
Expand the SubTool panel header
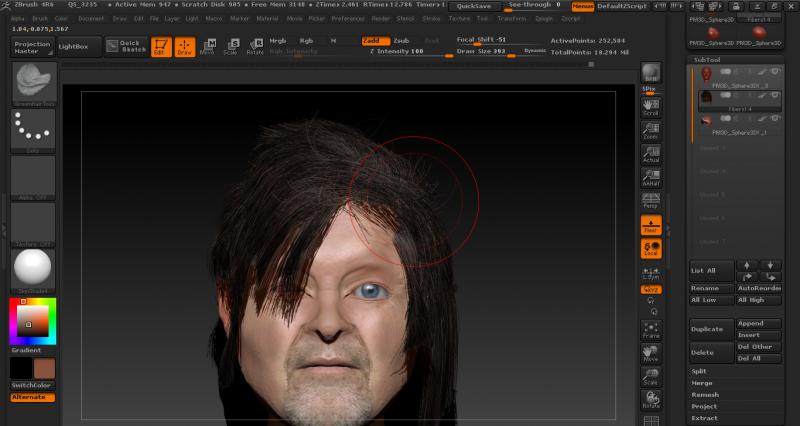pos(705,60)
